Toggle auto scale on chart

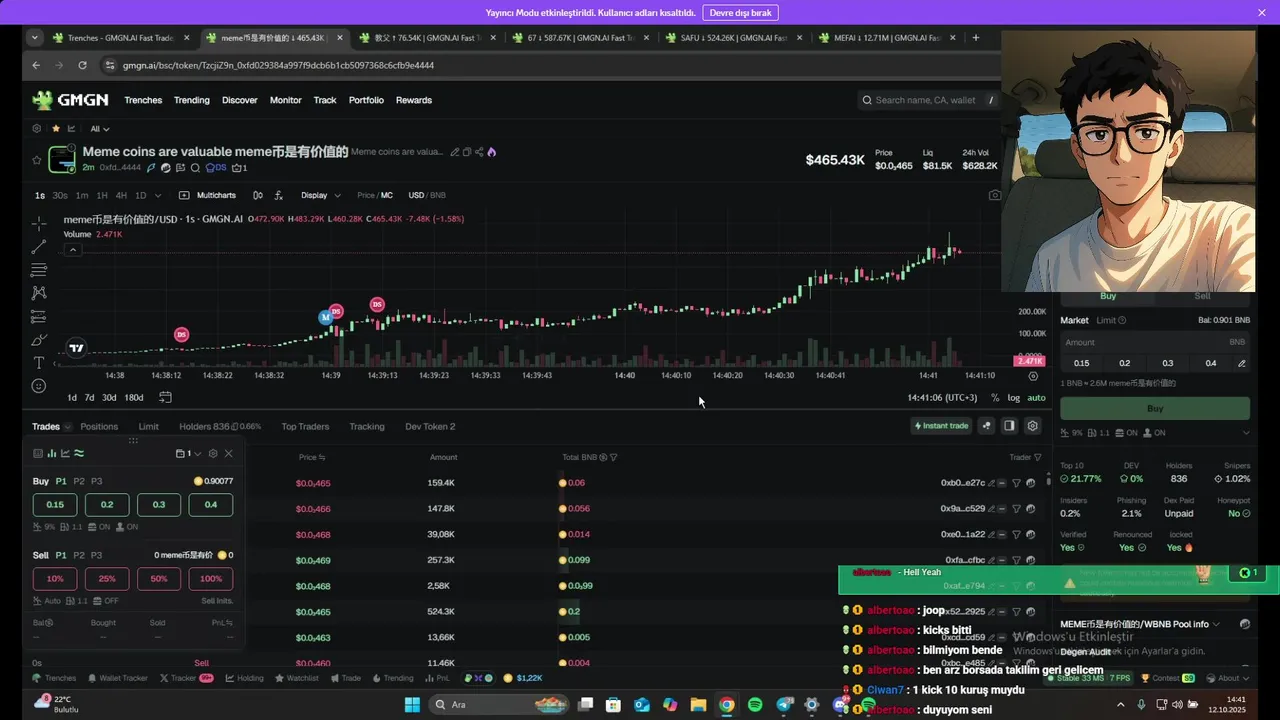click(x=1036, y=398)
